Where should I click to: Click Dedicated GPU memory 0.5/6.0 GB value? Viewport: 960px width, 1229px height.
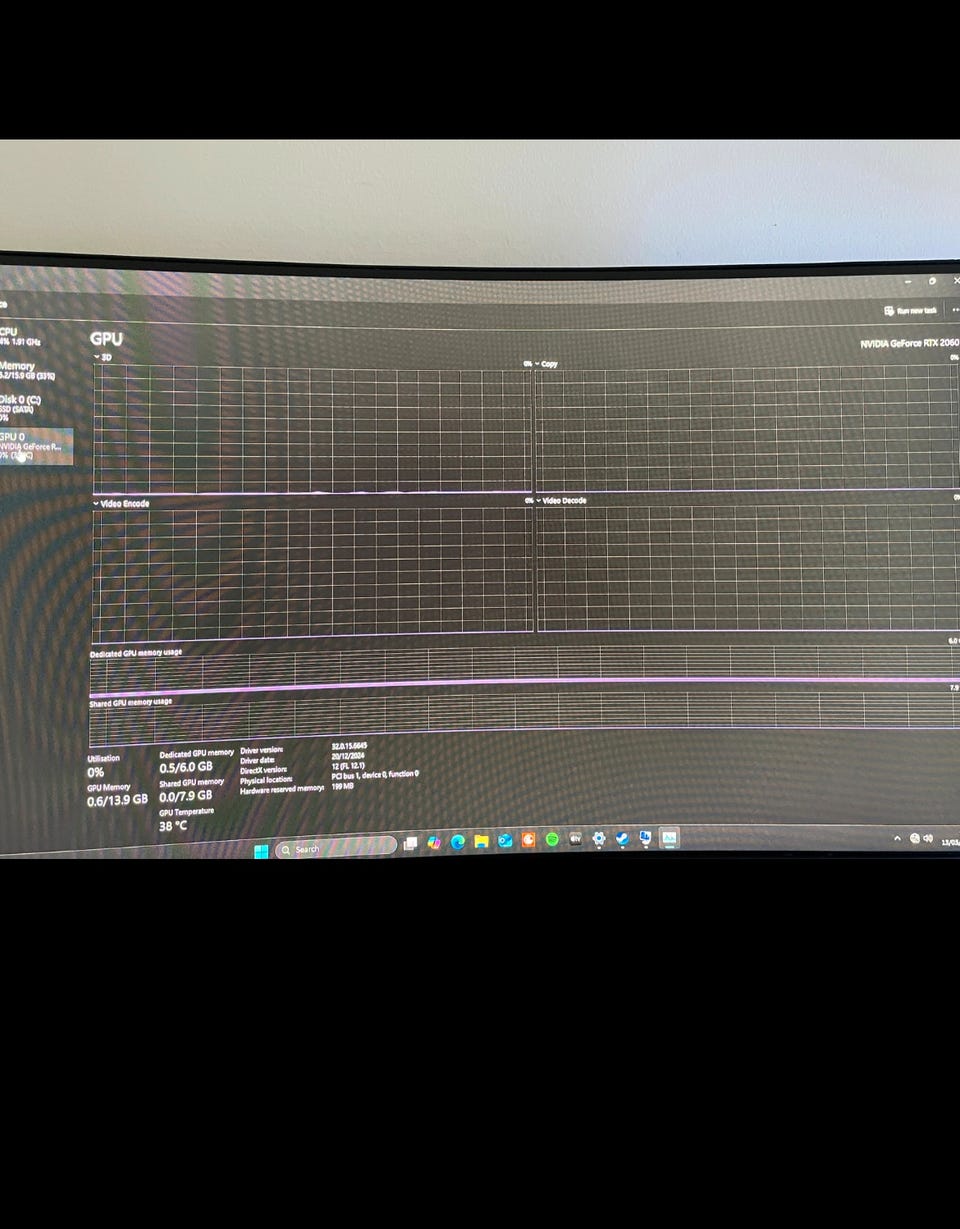[x=185, y=767]
